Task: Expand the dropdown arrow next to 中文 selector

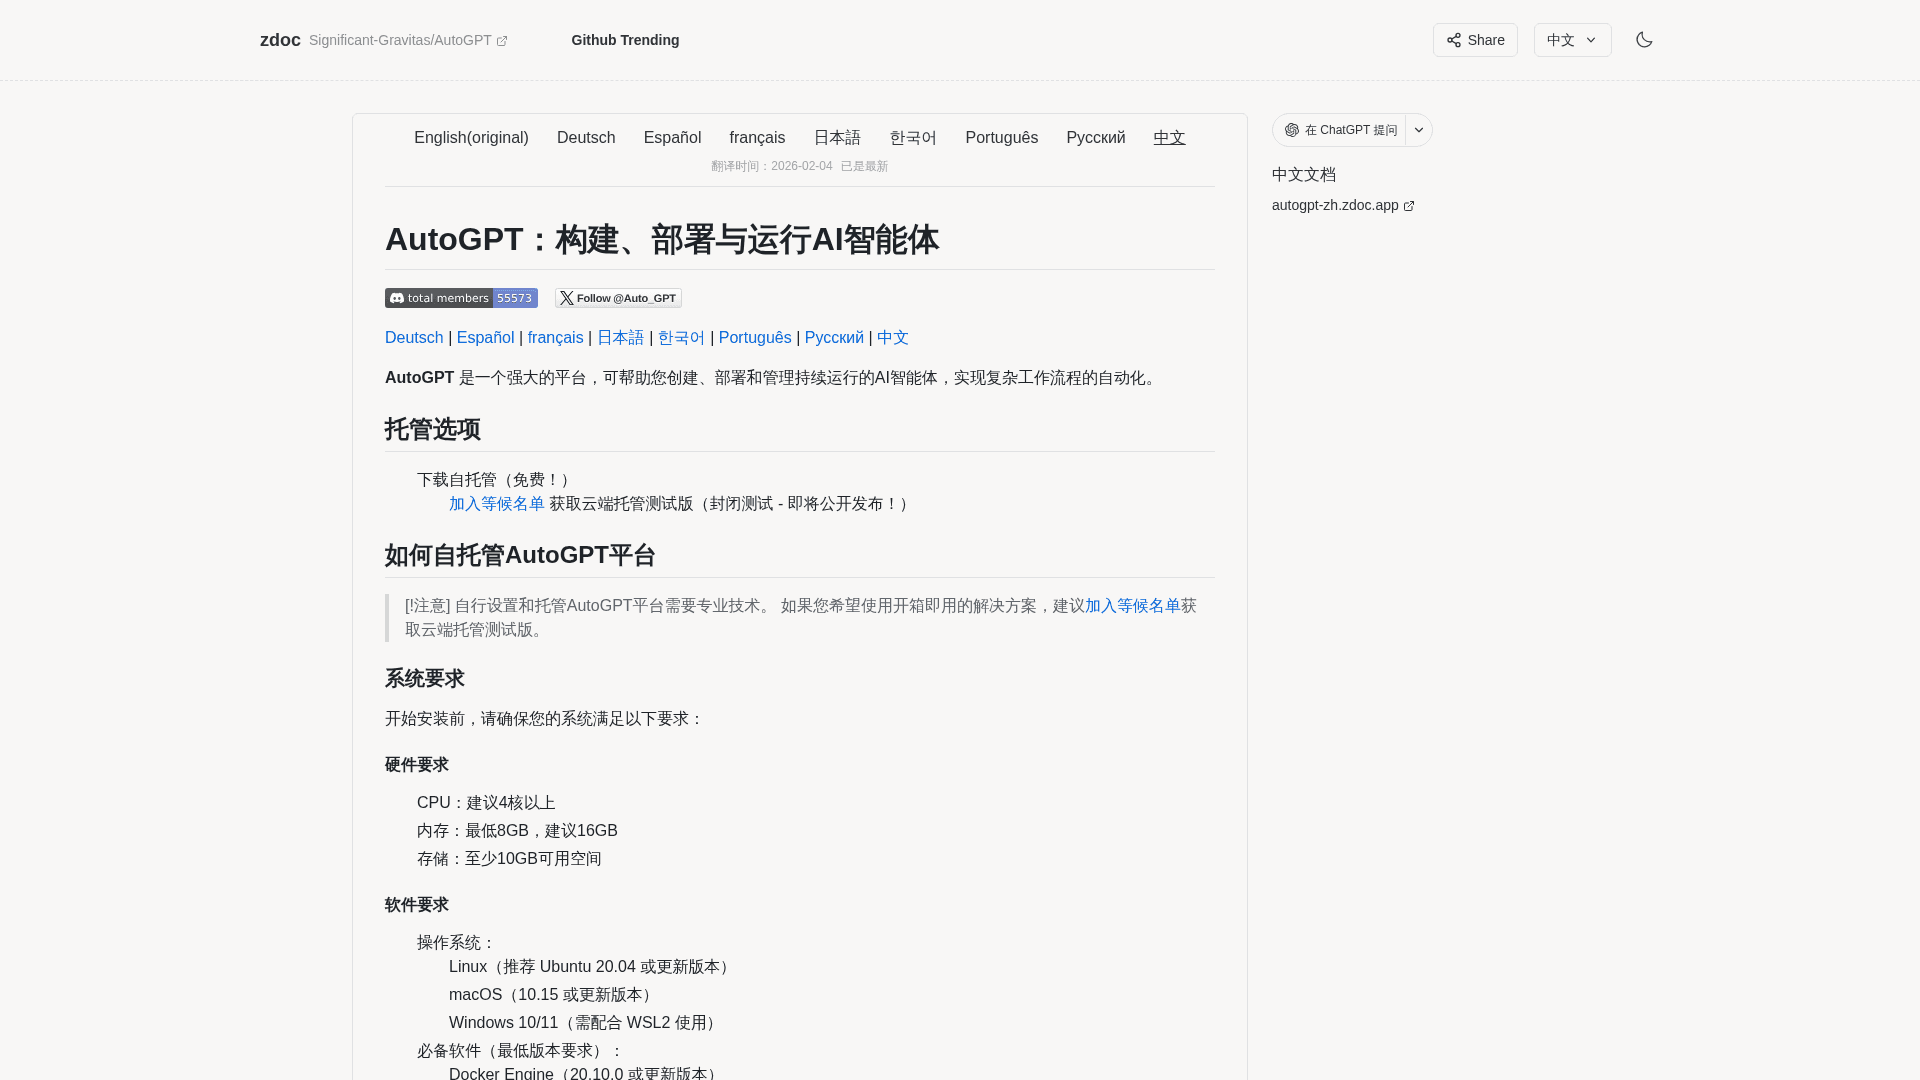Action: point(1590,40)
